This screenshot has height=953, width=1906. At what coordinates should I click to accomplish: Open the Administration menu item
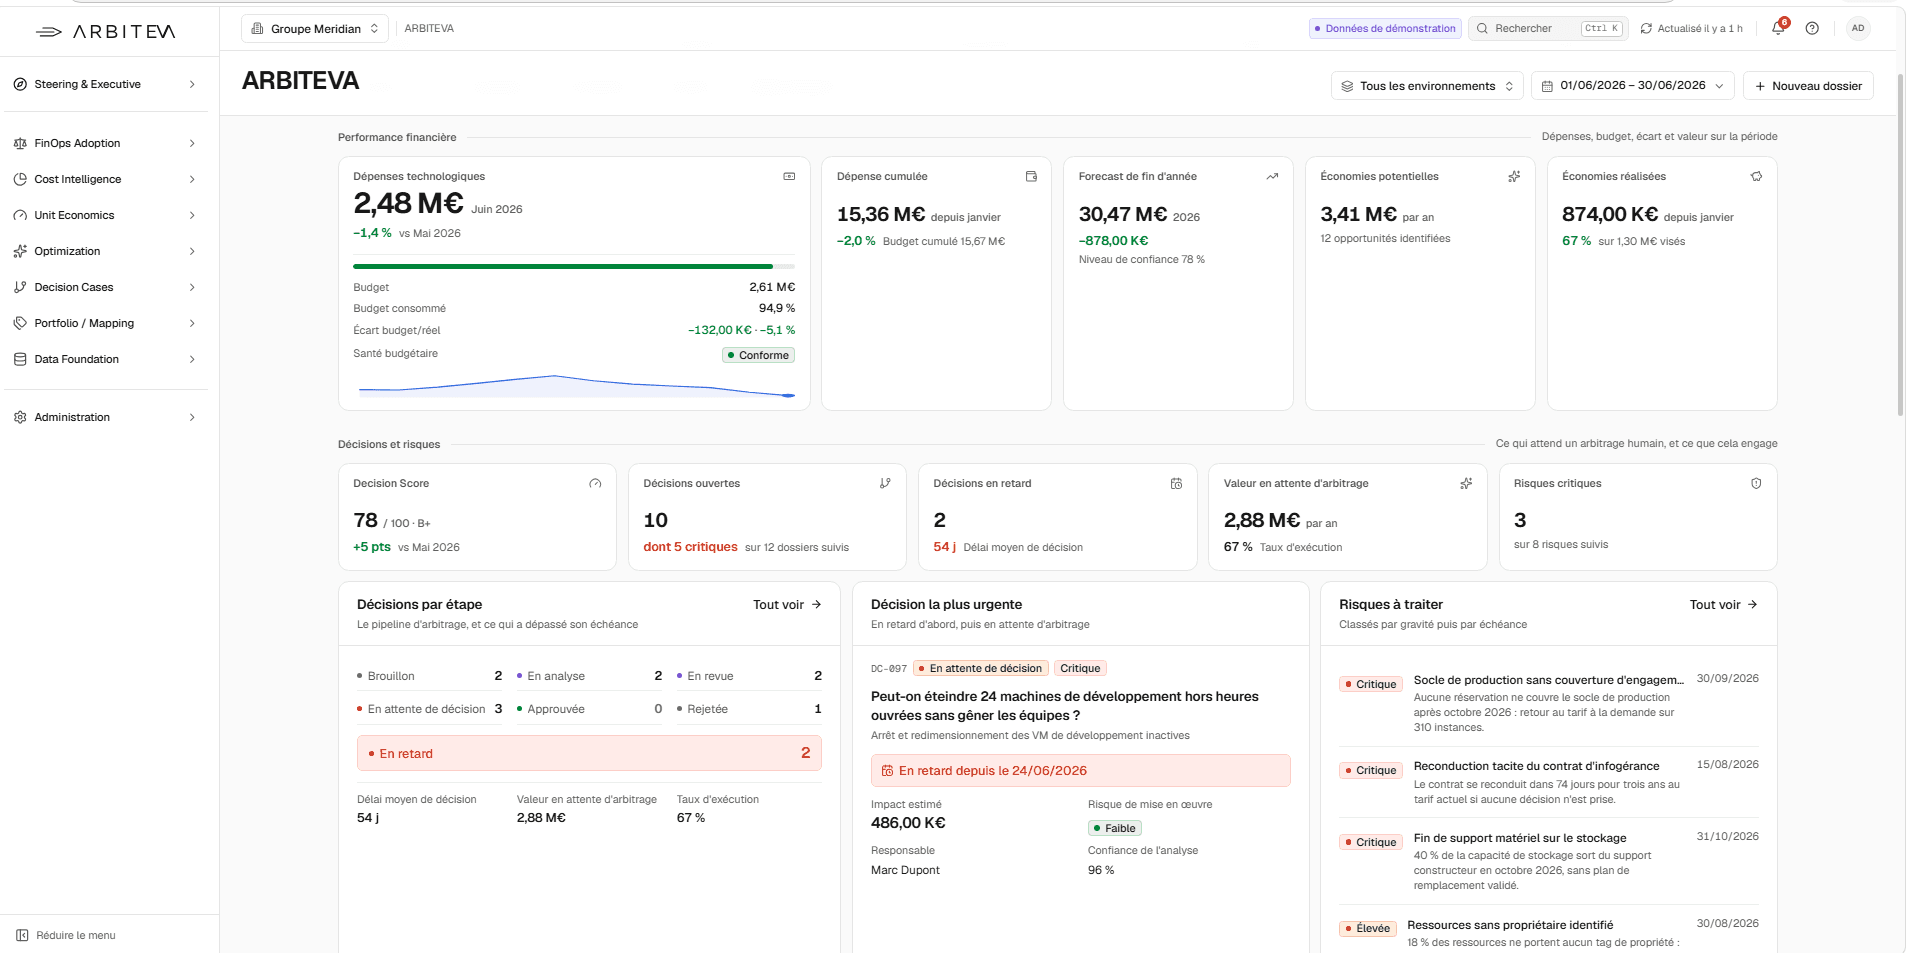tap(104, 417)
